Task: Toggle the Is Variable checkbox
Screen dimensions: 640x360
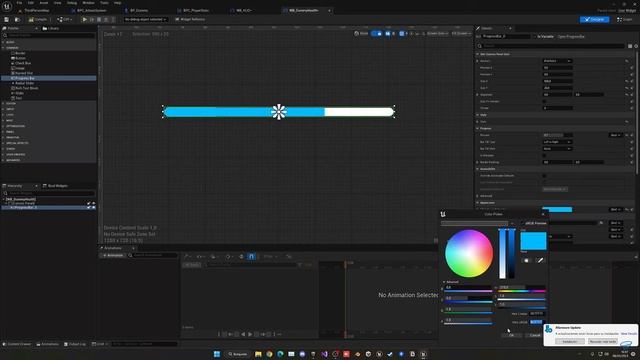Action: click(536, 36)
